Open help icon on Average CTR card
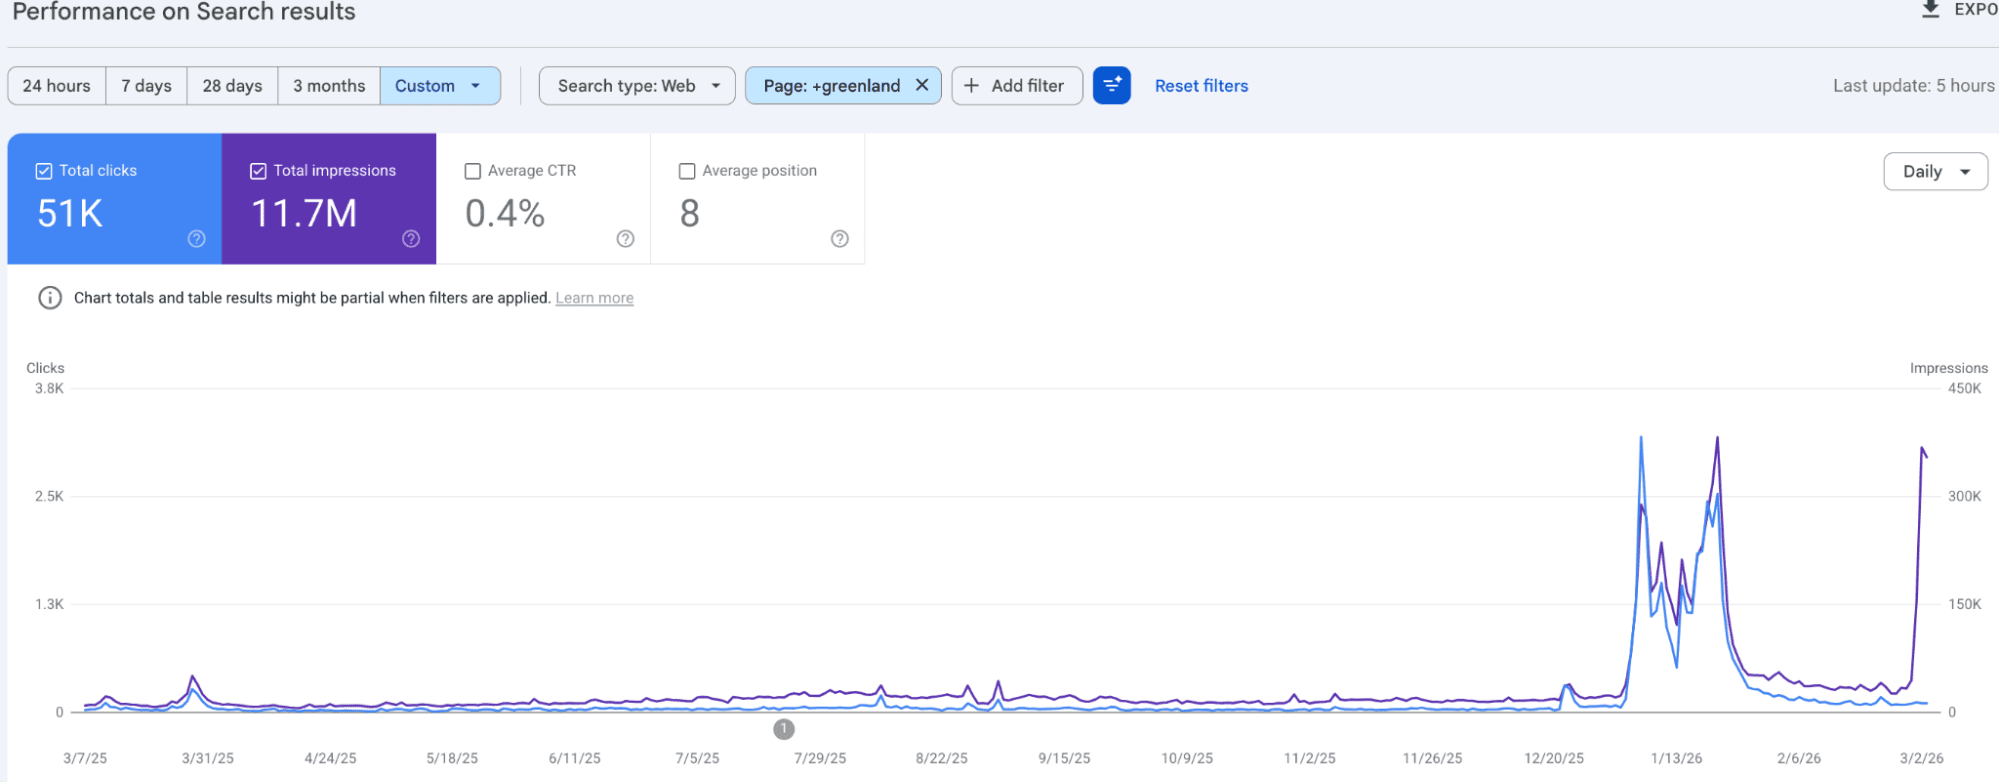1999x783 pixels. coord(625,238)
